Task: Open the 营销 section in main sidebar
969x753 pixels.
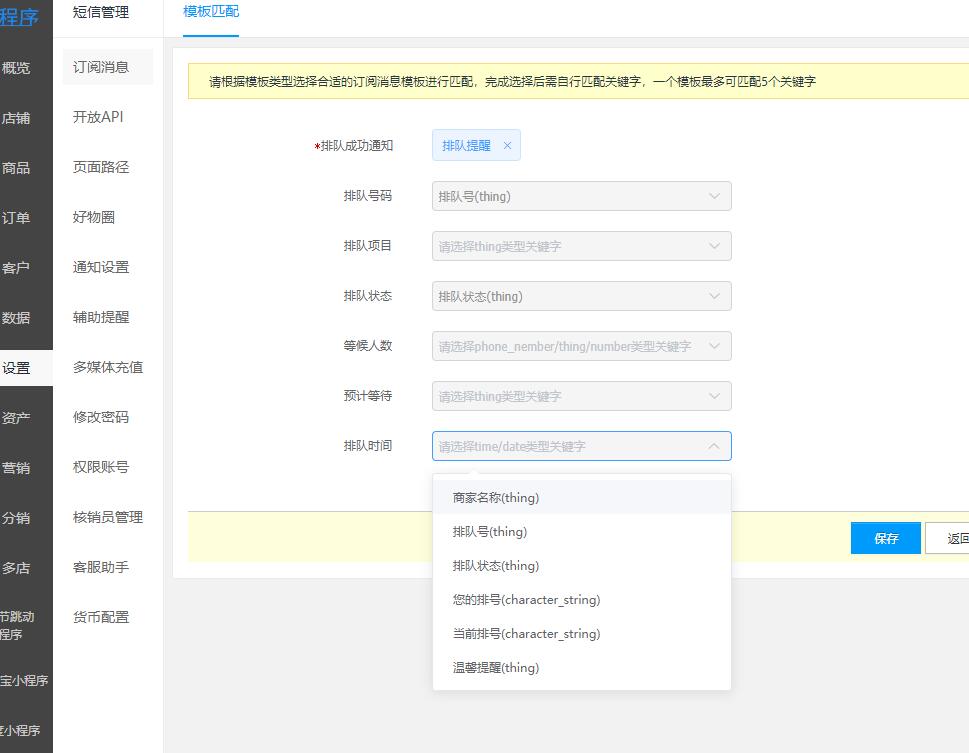Action: point(16,468)
